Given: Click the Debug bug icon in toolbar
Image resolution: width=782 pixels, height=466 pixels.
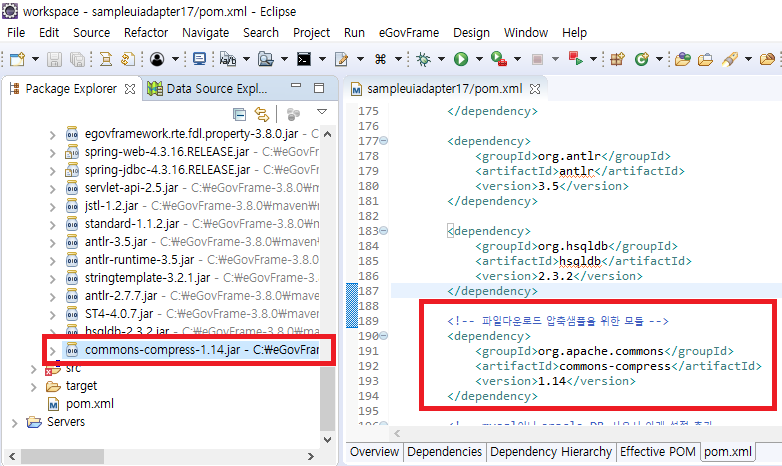Looking at the screenshot, I should point(425,59).
